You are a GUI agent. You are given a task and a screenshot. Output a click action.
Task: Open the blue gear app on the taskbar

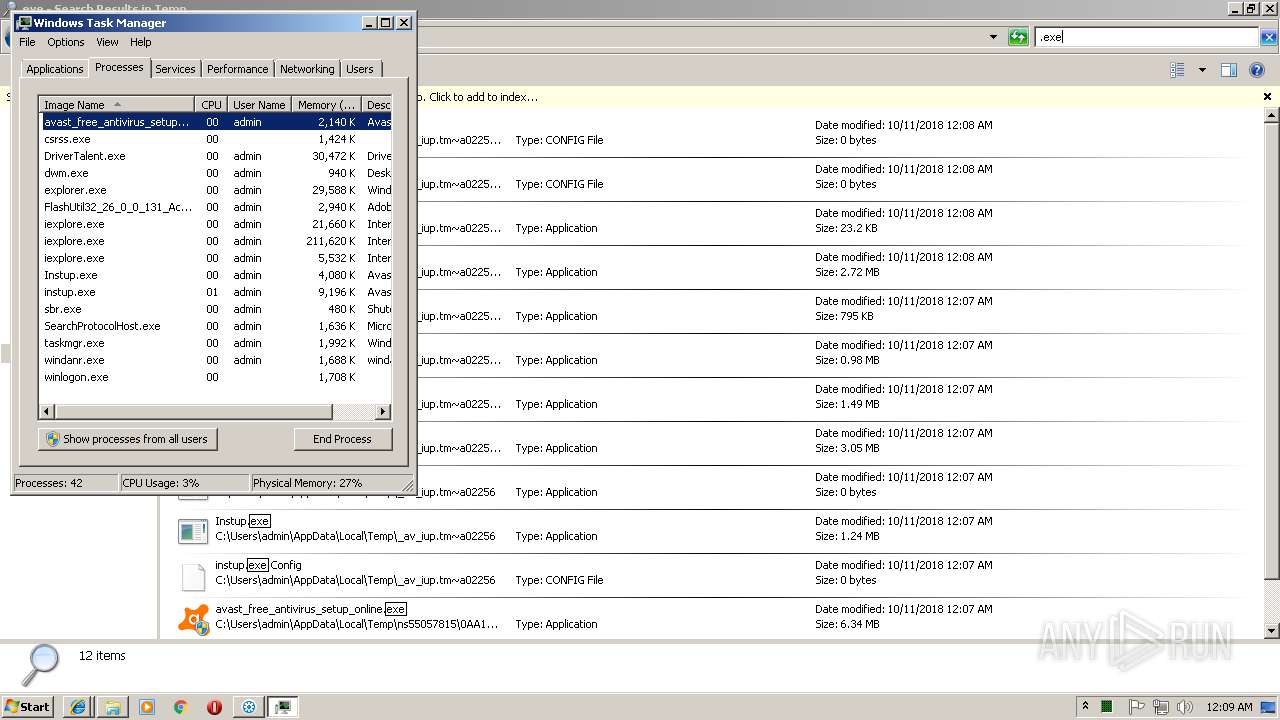pos(249,707)
